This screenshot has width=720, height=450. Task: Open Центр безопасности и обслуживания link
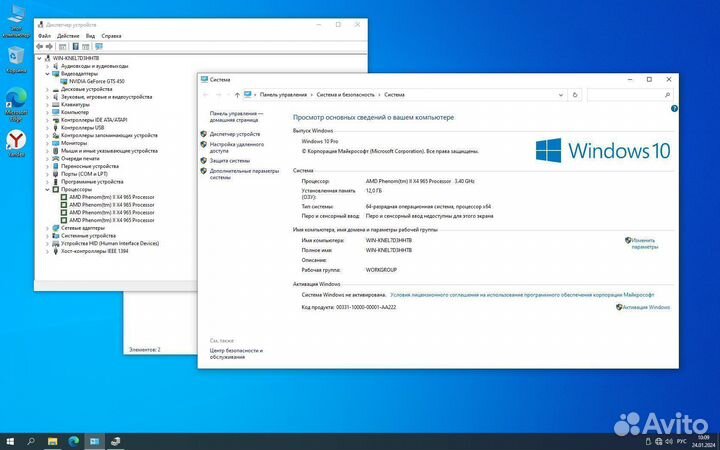pyautogui.click(x=236, y=354)
